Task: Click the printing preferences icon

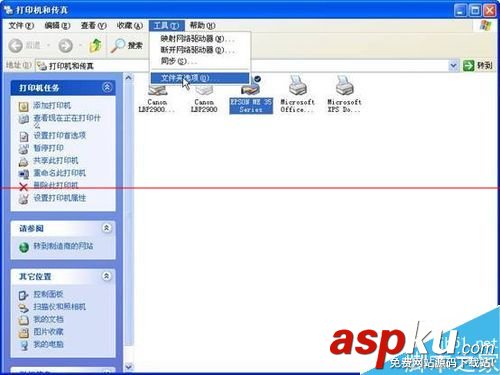Action: (x=24, y=136)
